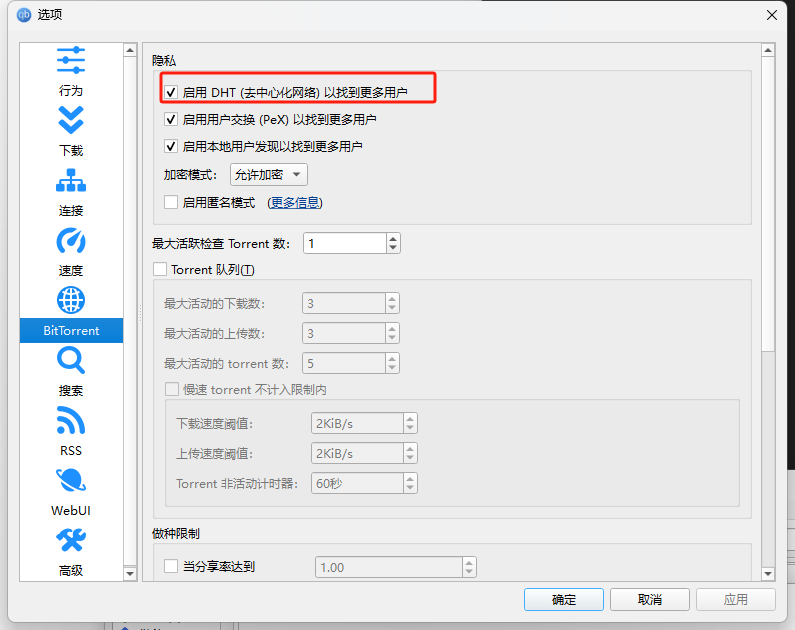
Task: Select the BitTorrent globe icon
Action: pyautogui.click(x=70, y=300)
